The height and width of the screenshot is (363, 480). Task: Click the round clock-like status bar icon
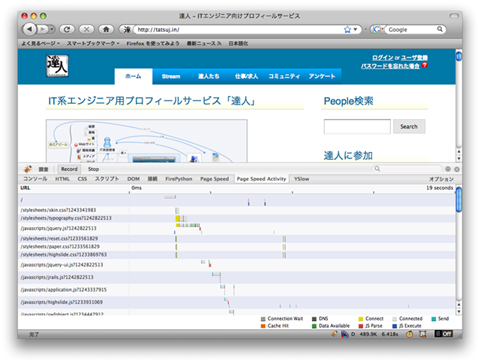point(409,334)
